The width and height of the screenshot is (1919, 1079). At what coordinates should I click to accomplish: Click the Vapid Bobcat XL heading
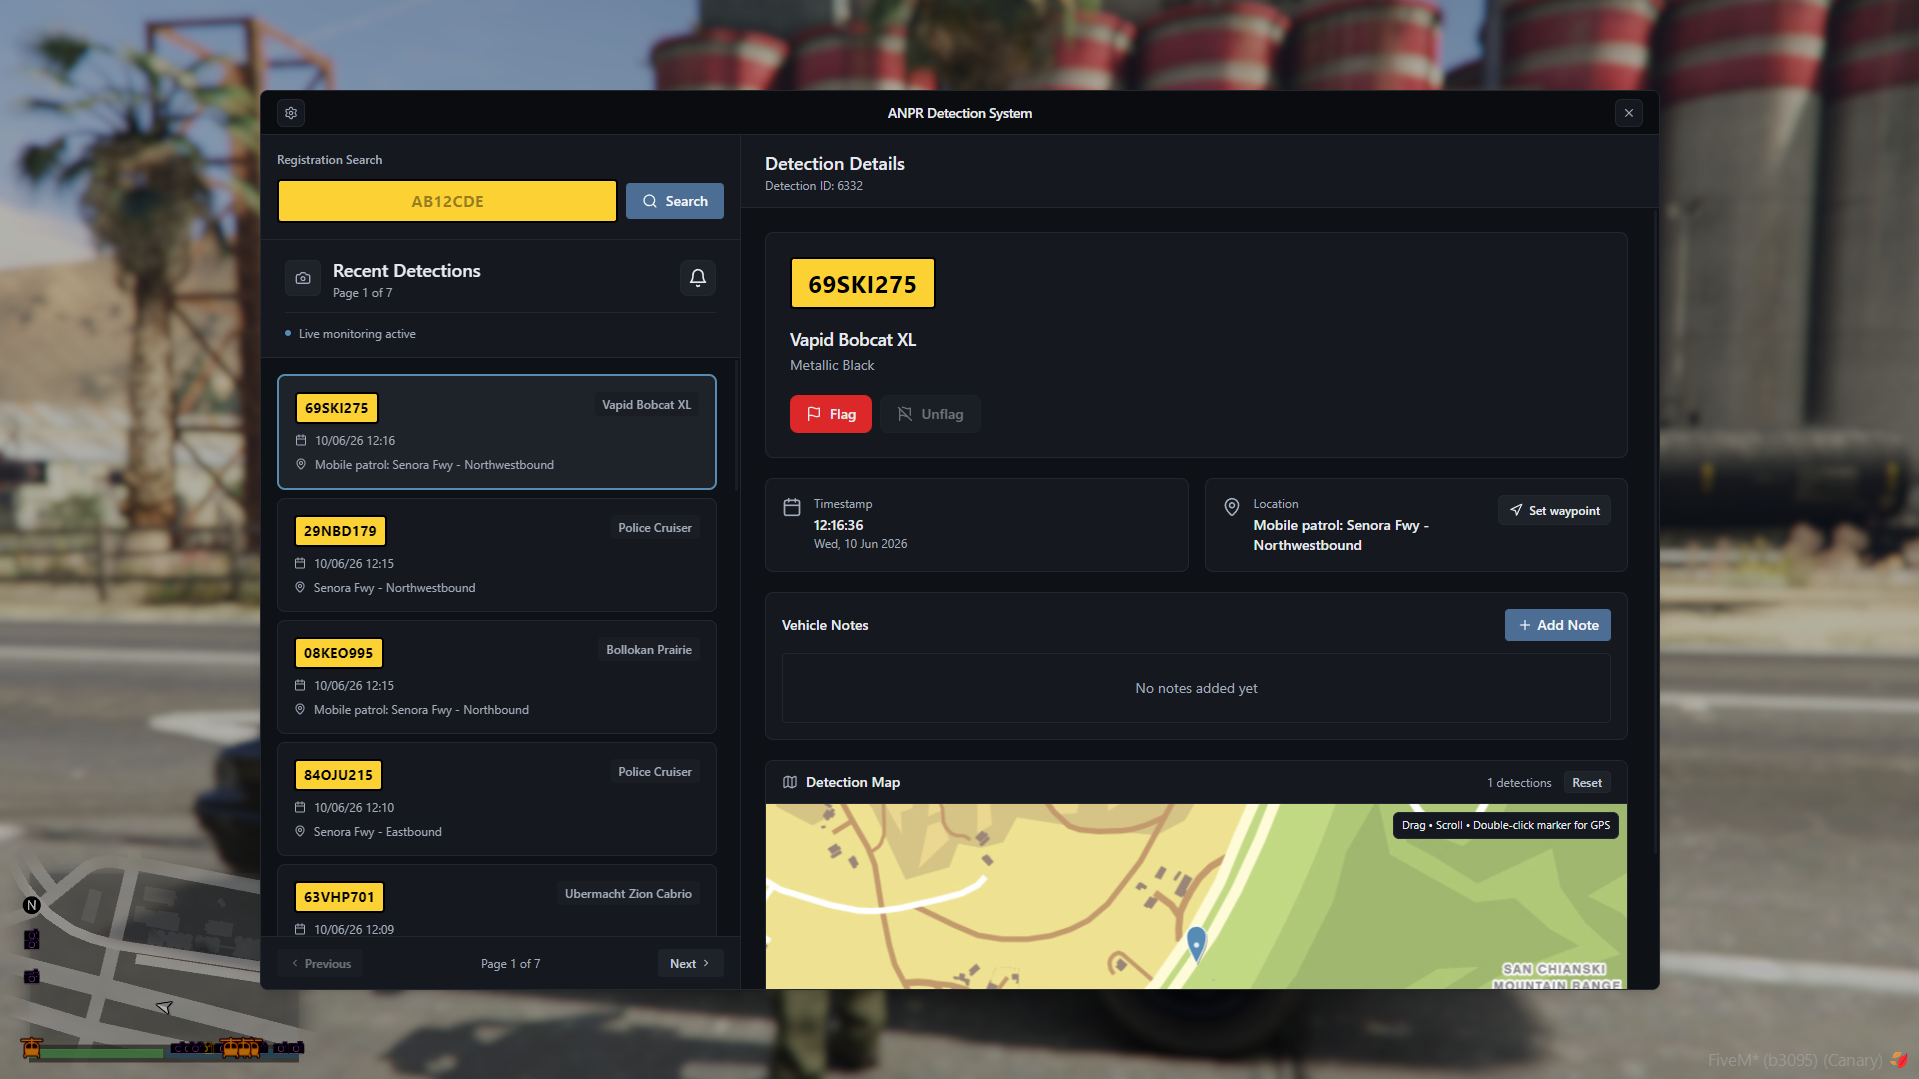point(853,340)
